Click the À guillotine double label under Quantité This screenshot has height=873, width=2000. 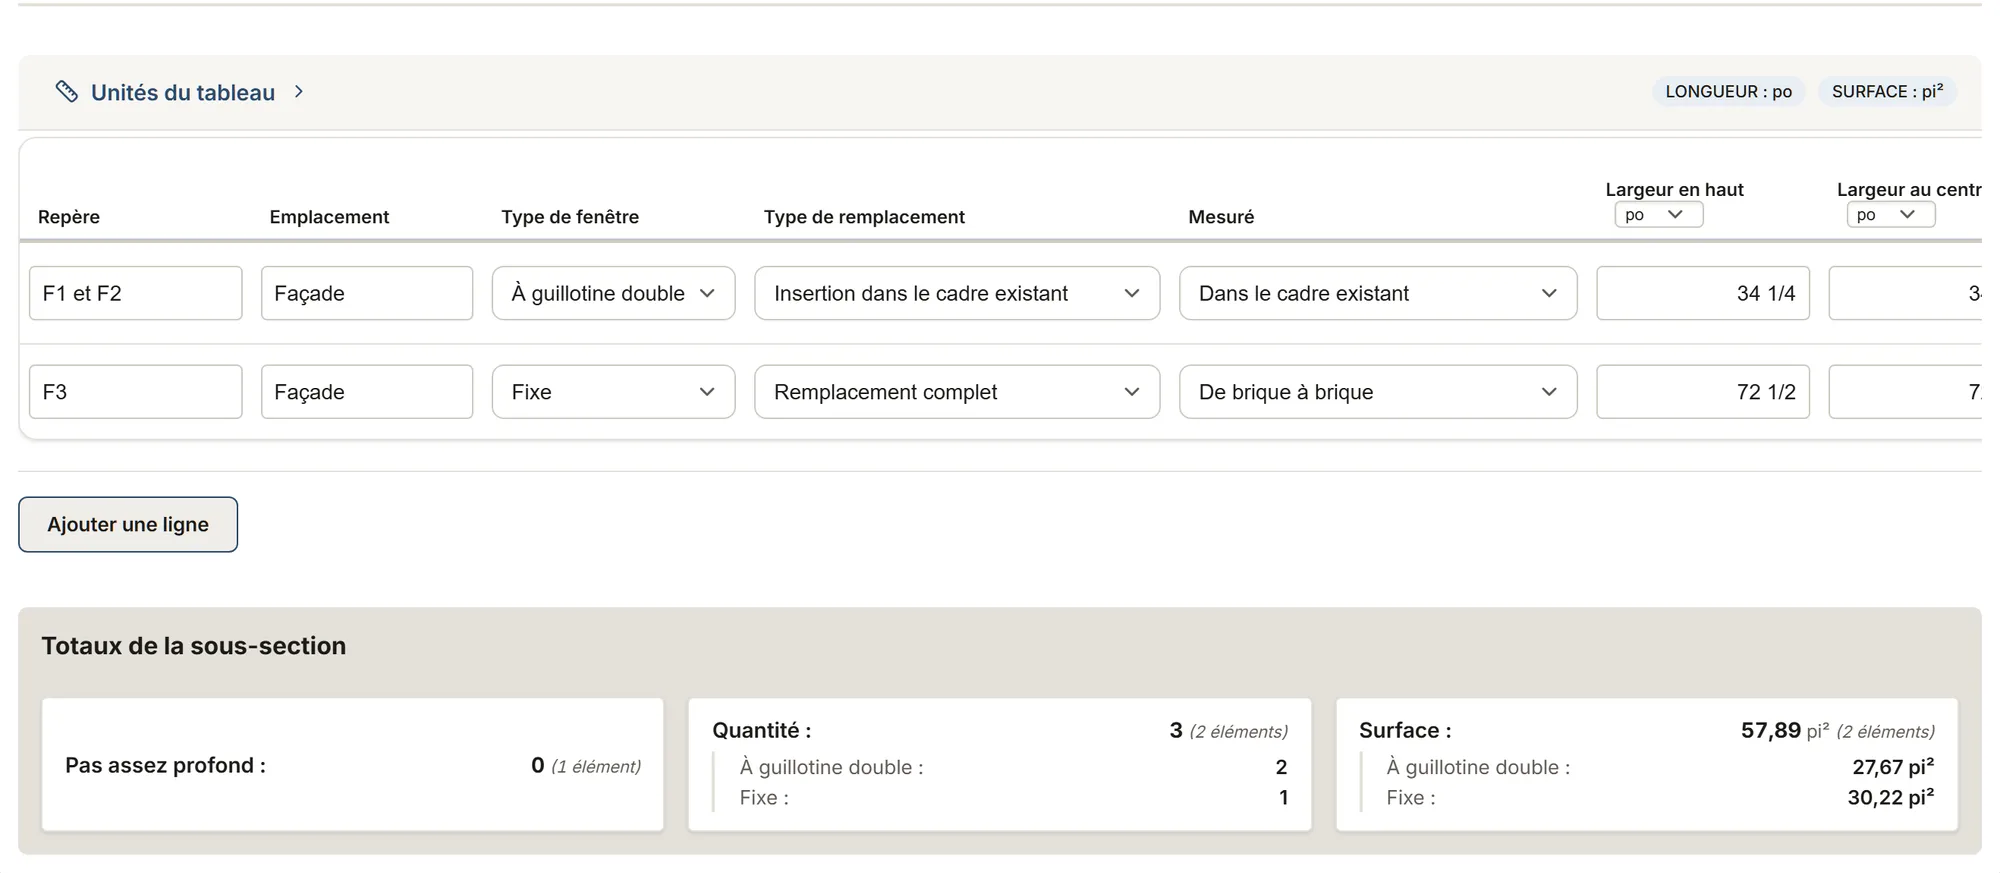coord(832,767)
